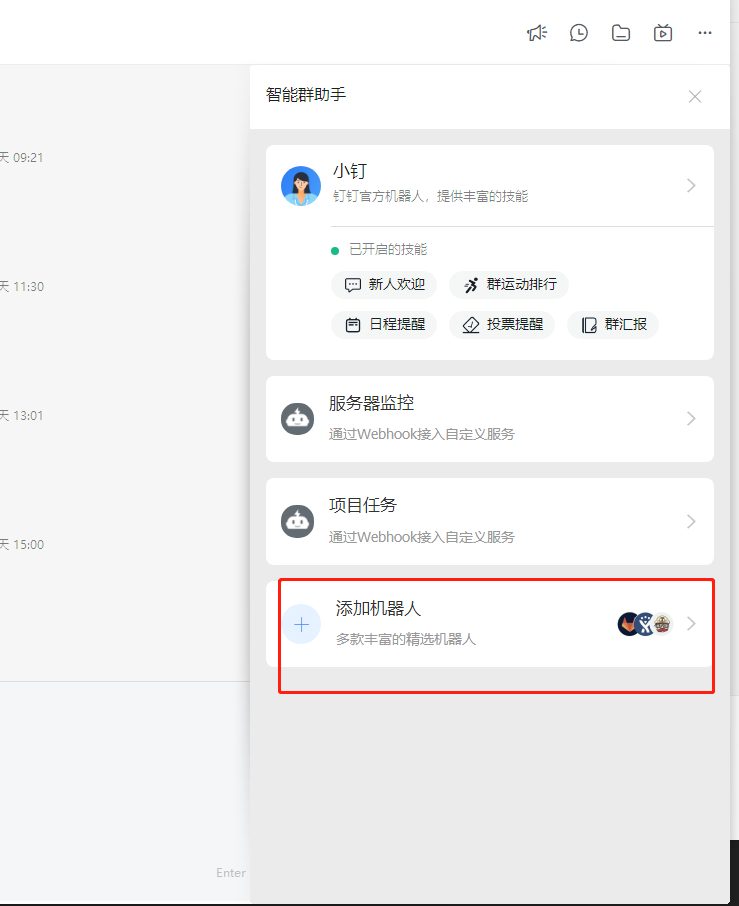Open the group live video icon
This screenshot has width=739, height=906.
point(663,33)
